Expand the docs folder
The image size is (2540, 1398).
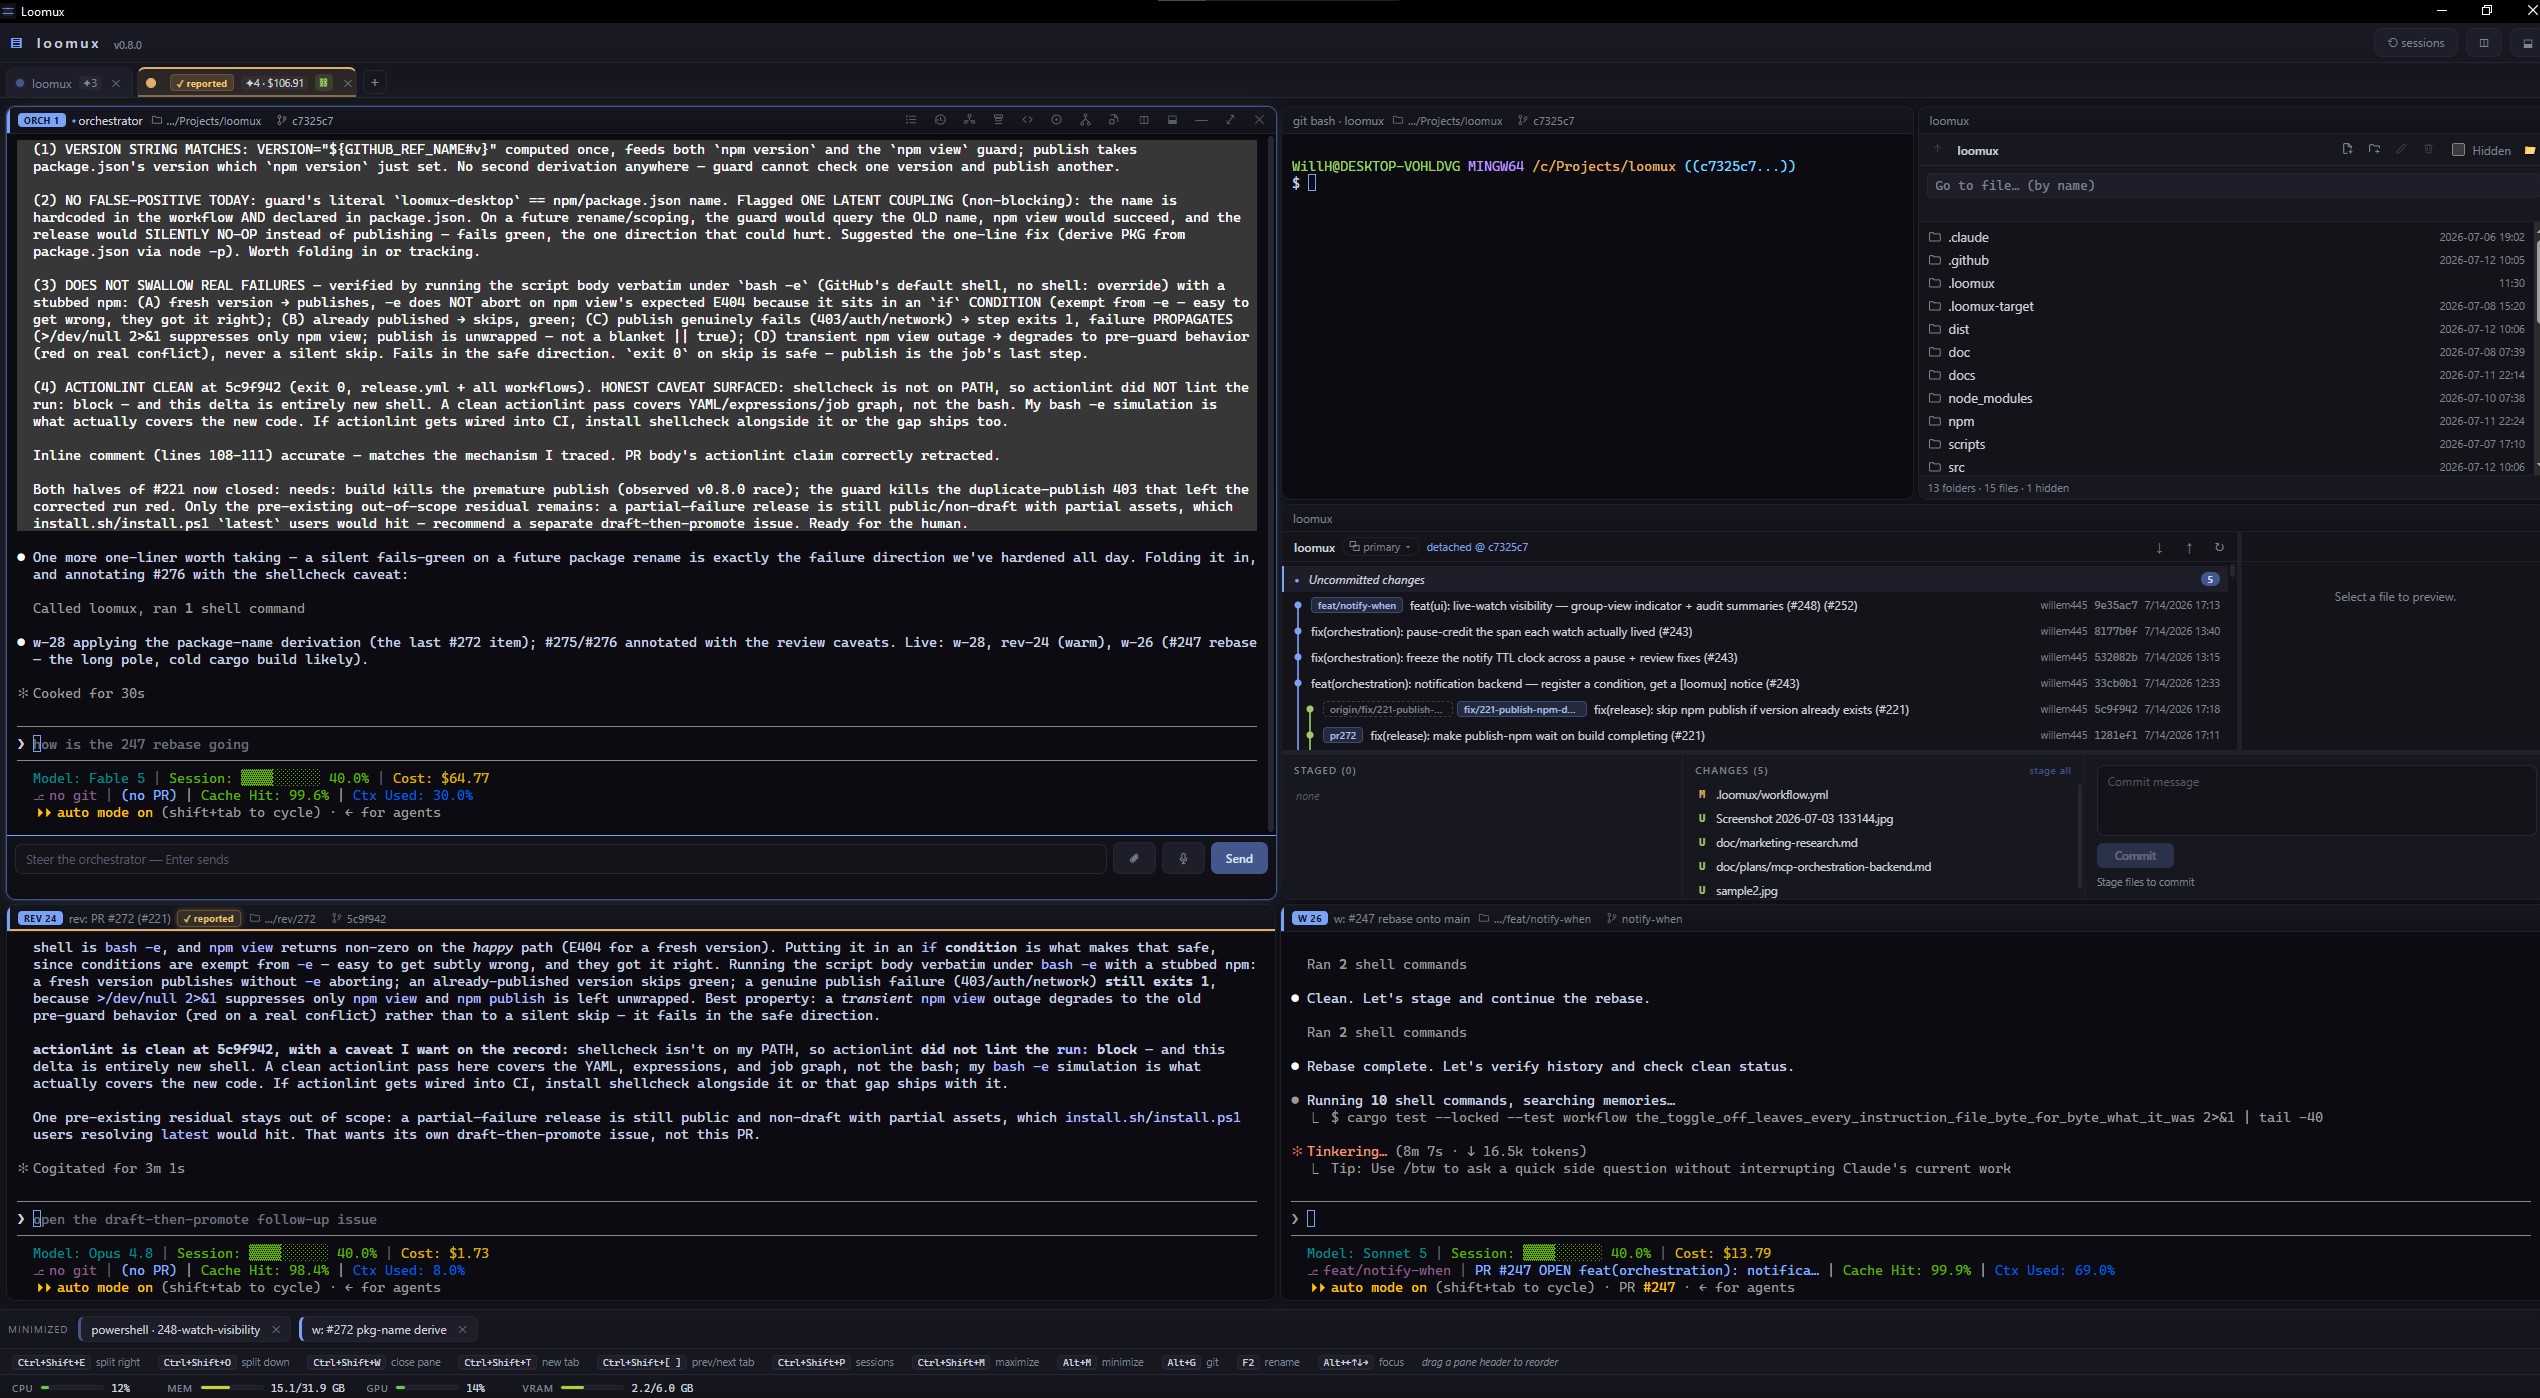tap(2225, 375)
